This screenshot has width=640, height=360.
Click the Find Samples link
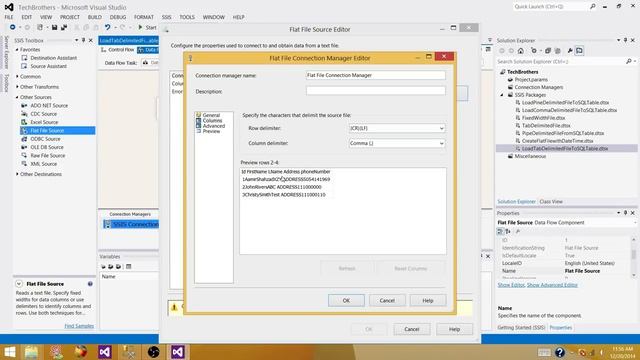tap(79, 326)
